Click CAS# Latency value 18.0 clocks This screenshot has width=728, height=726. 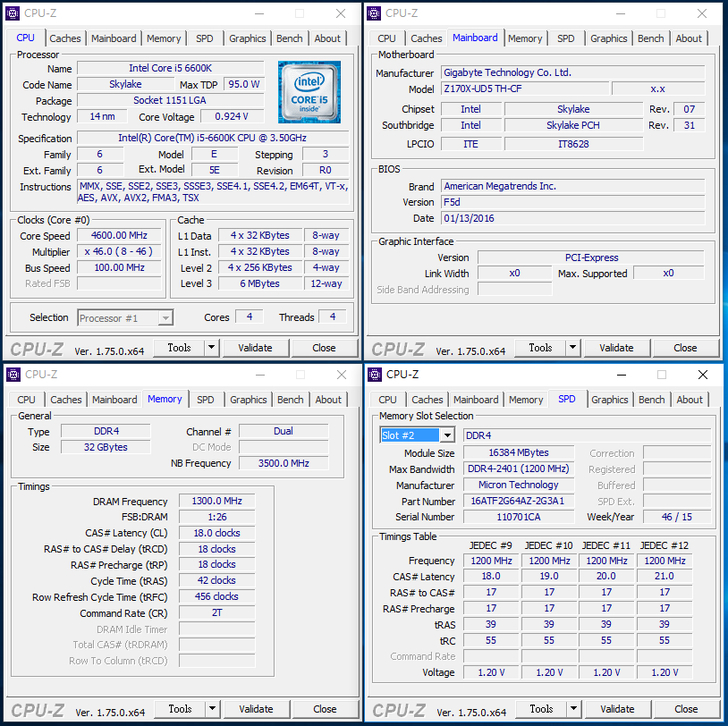[217, 533]
